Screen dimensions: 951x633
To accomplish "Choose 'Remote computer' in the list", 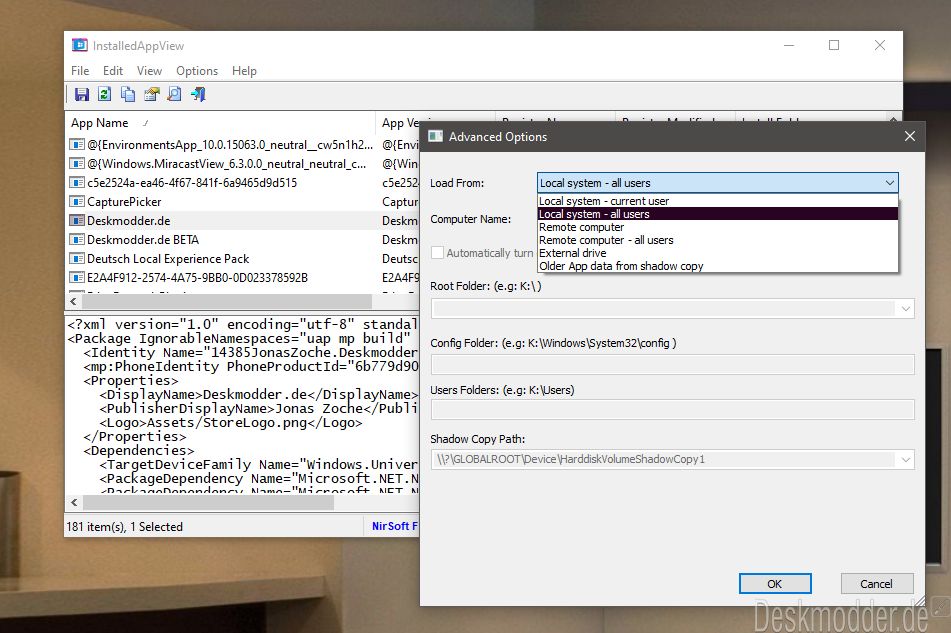I will [x=717, y=227].
